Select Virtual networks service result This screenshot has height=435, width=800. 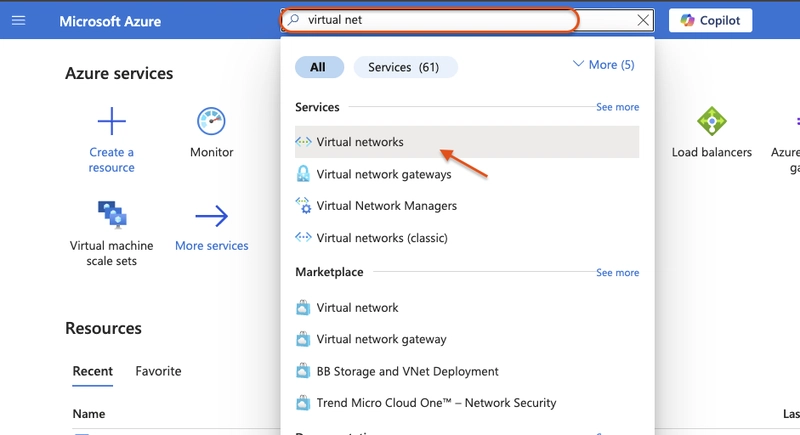467,142
